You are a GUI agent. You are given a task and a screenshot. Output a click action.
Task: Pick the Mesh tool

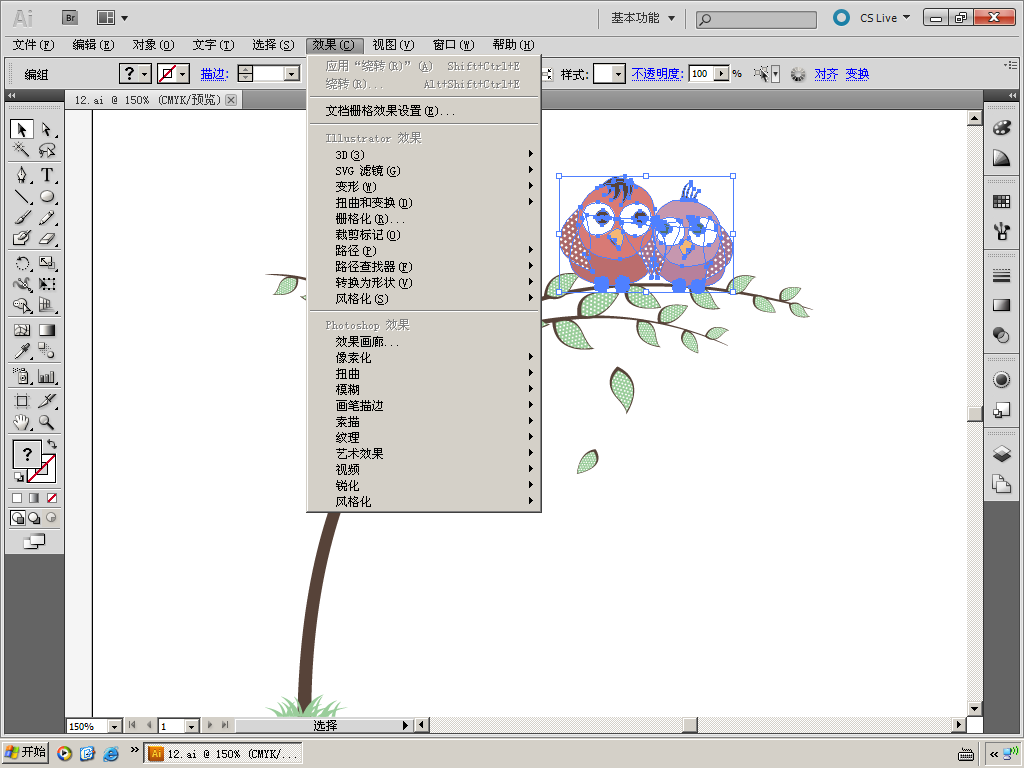[x=22, y=330]
